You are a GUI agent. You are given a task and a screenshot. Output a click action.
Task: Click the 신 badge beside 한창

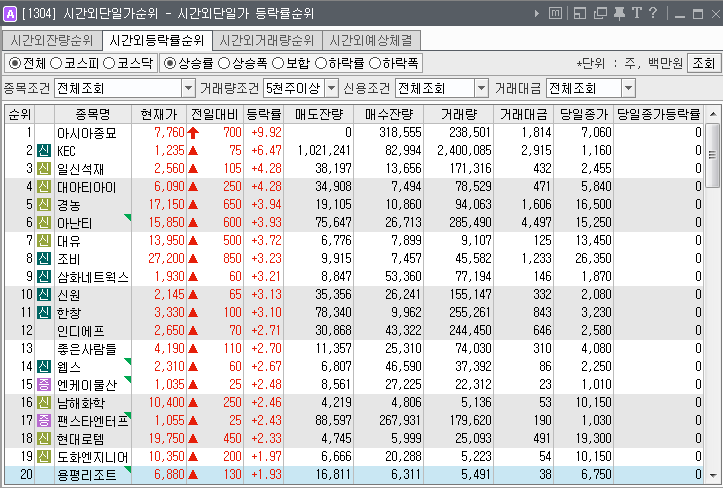[x=44, y=312]
